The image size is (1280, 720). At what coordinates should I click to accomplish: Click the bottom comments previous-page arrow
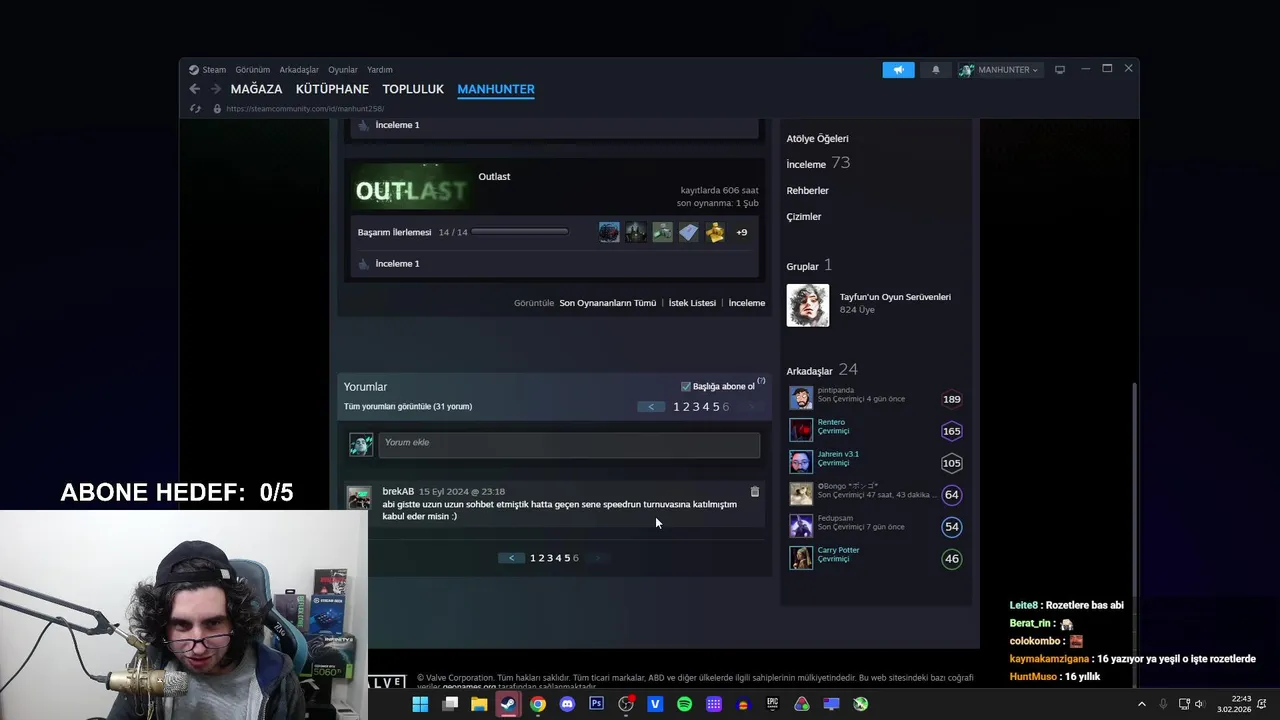[511, 558]
